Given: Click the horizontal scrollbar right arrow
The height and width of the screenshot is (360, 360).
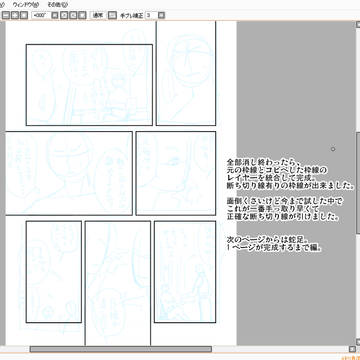Looking at the screenshot, I should (352, 349).
